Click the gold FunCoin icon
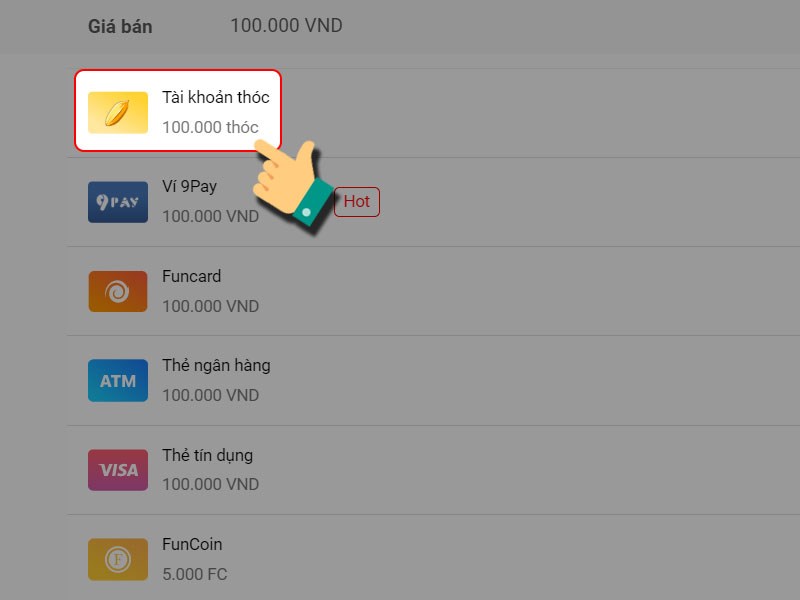Image resolution: width=800 pixels, height=600 pixels. coord(118,559)
